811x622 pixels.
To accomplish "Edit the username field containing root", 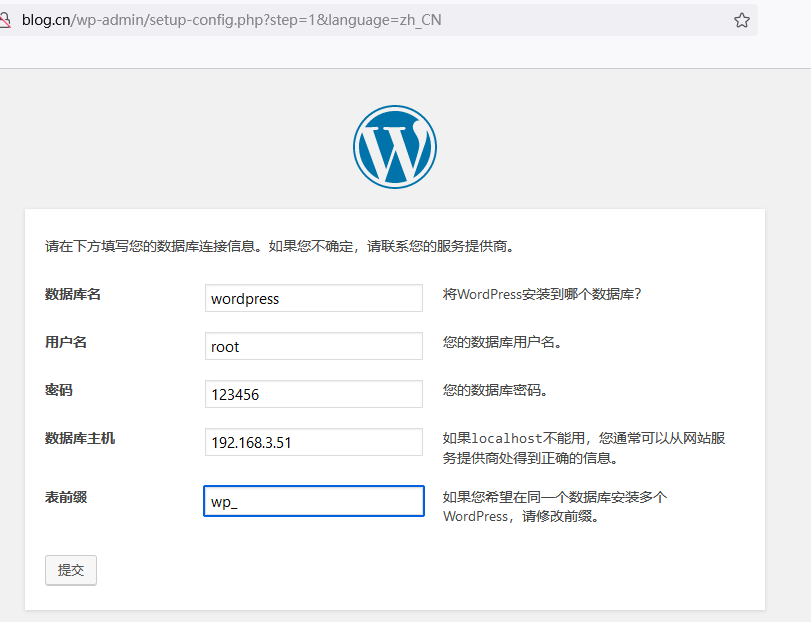I will click(x=314, y=346).
